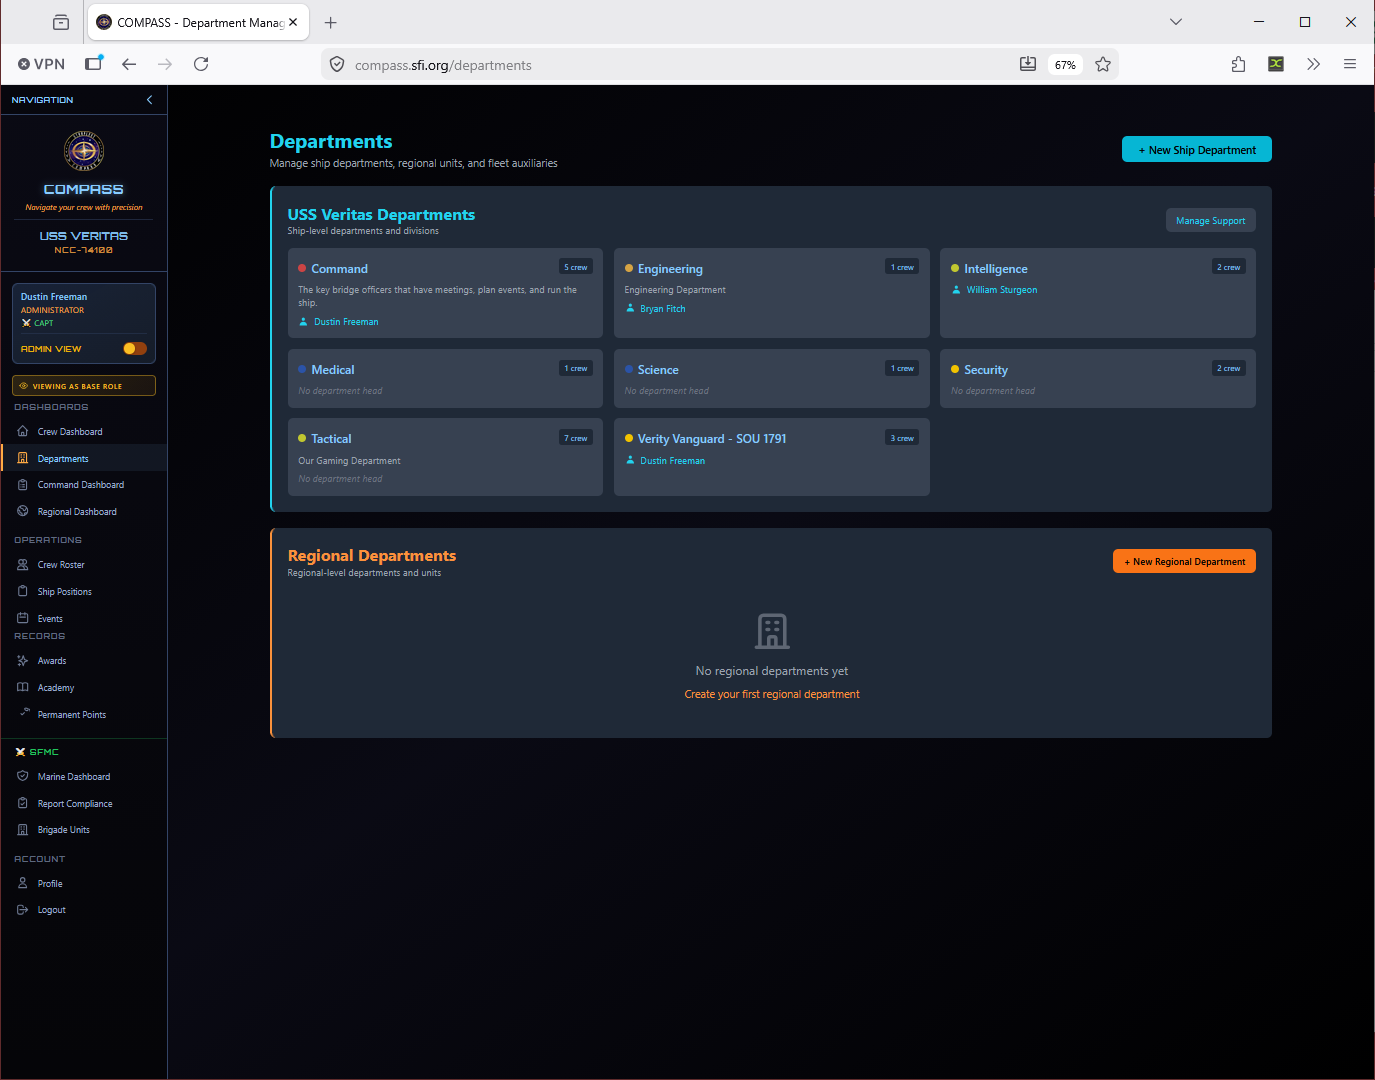Reload the page with browser refresh

tap(201, 64)
